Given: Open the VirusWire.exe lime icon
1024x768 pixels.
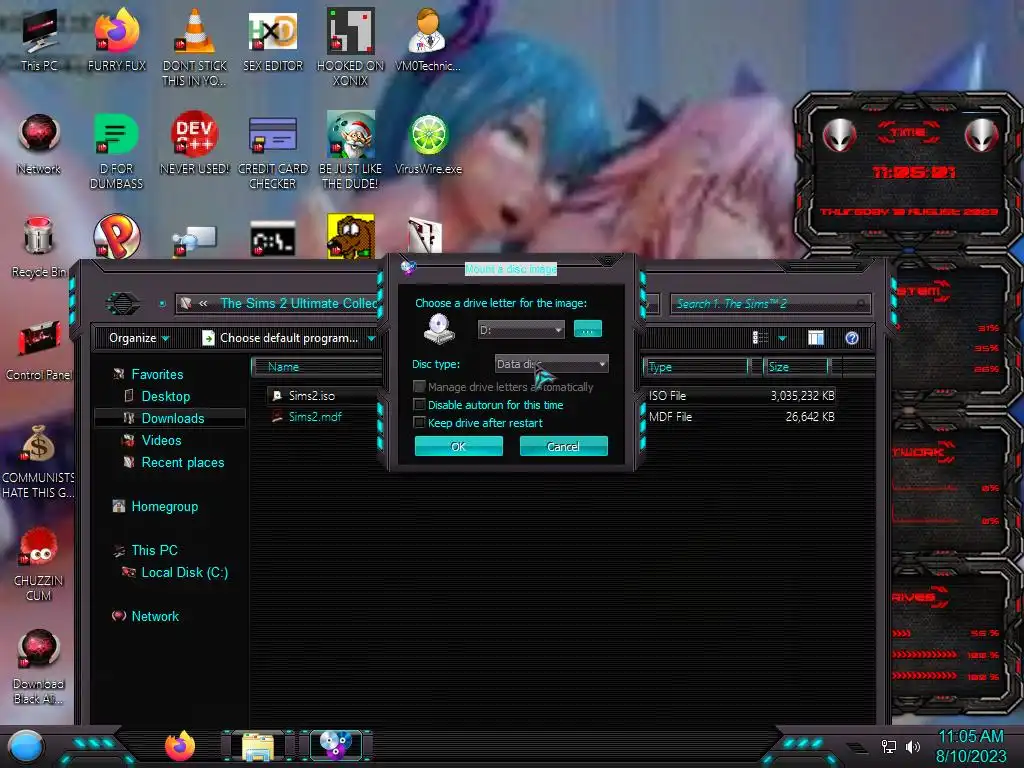Looking at the screenshot, I should click(x=428, y=144).
